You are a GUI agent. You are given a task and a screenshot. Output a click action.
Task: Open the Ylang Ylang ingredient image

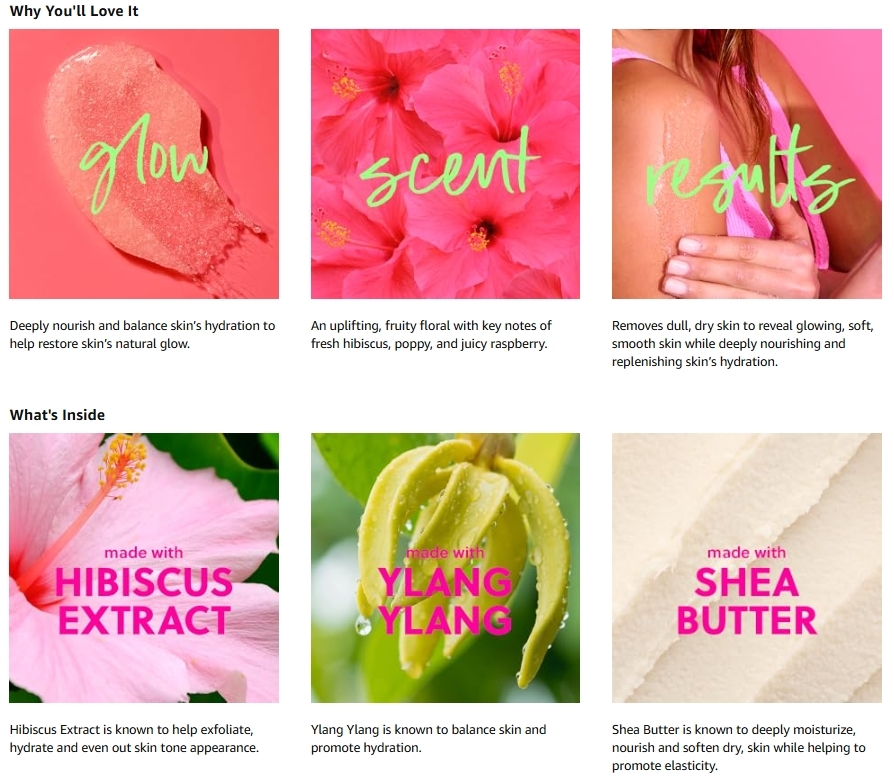coord(445,567)
